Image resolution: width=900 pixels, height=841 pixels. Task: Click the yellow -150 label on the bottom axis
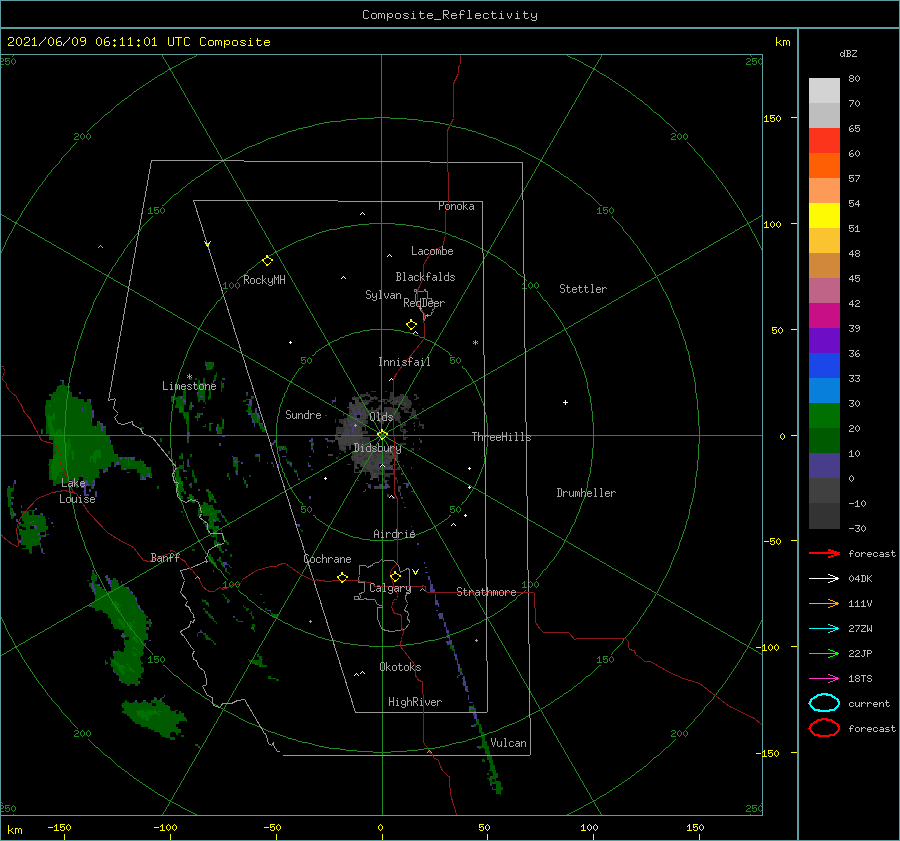click(59, 827)
